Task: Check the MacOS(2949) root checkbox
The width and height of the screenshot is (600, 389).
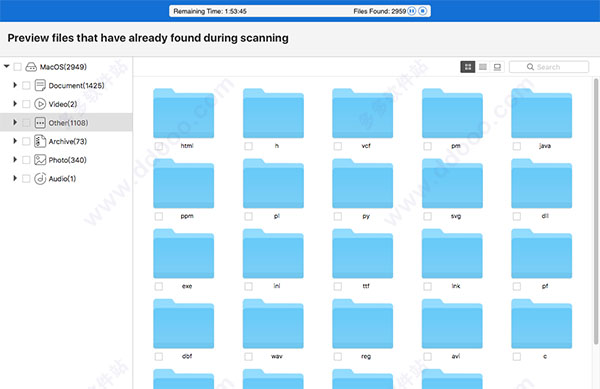Action: (x=18, y=67)
